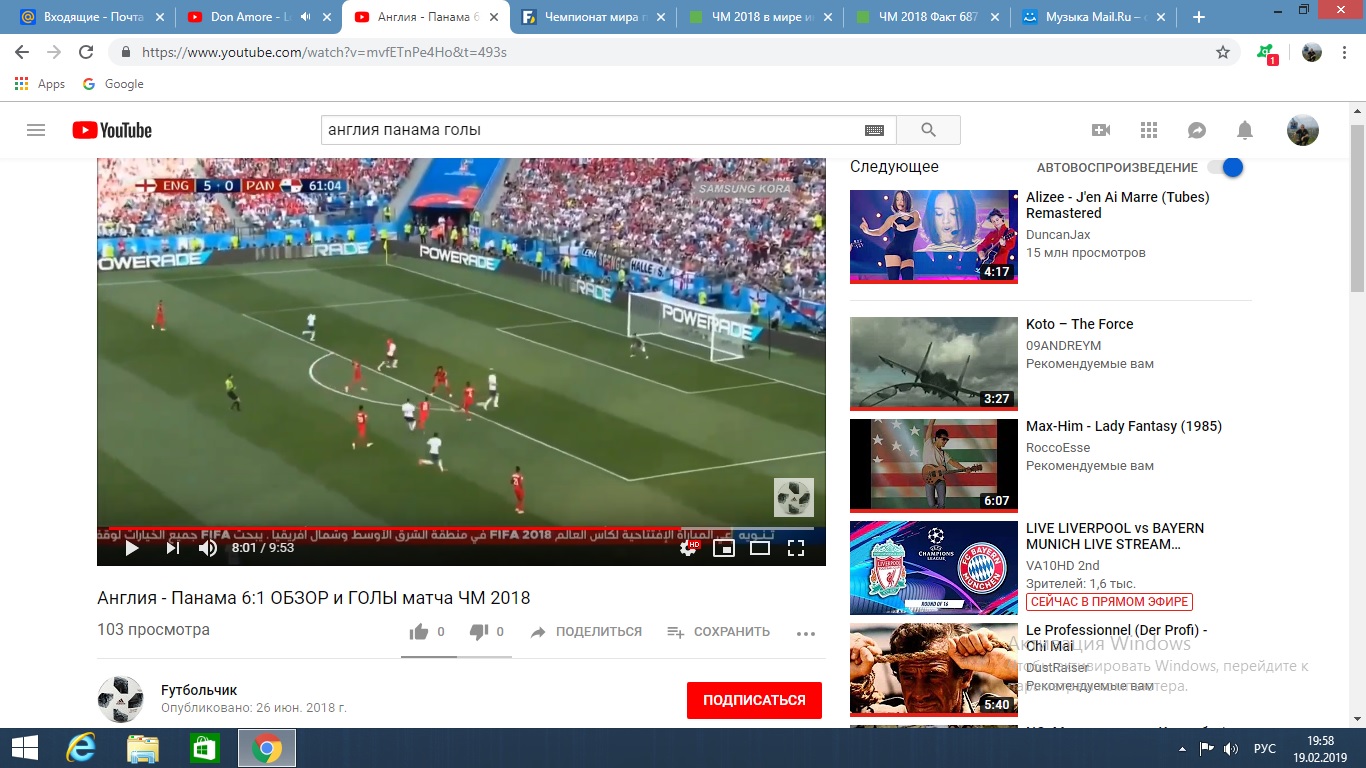The width and height of the screenshot is (1366, 768).
Task: Open Internet Explorer from taskbar
Action: (x=80, y=748)
